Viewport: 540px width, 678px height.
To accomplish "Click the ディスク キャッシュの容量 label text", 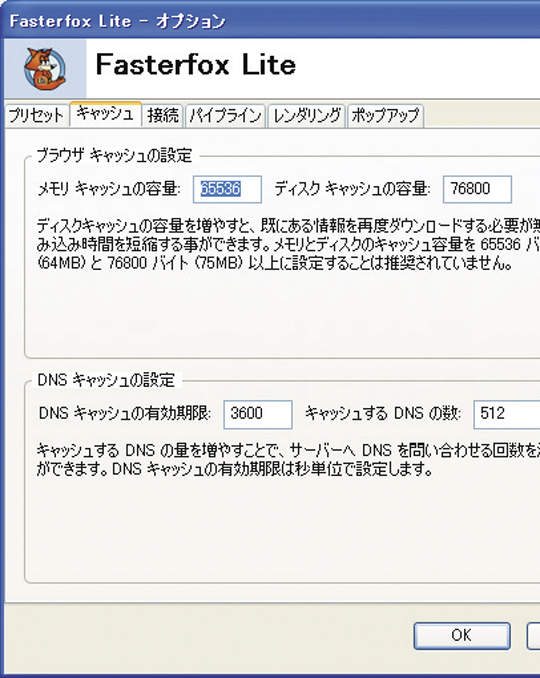I will [352, 189].
